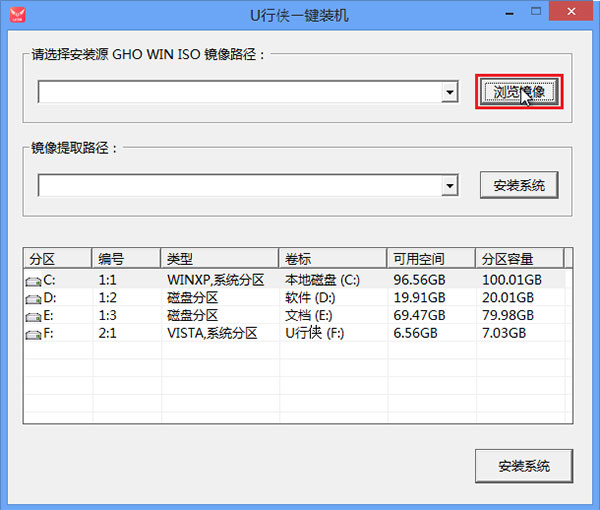This screenshot has width=600, height=510.
Task: Sort by 分区容量 column header
Action: click(x=520, y=259)
